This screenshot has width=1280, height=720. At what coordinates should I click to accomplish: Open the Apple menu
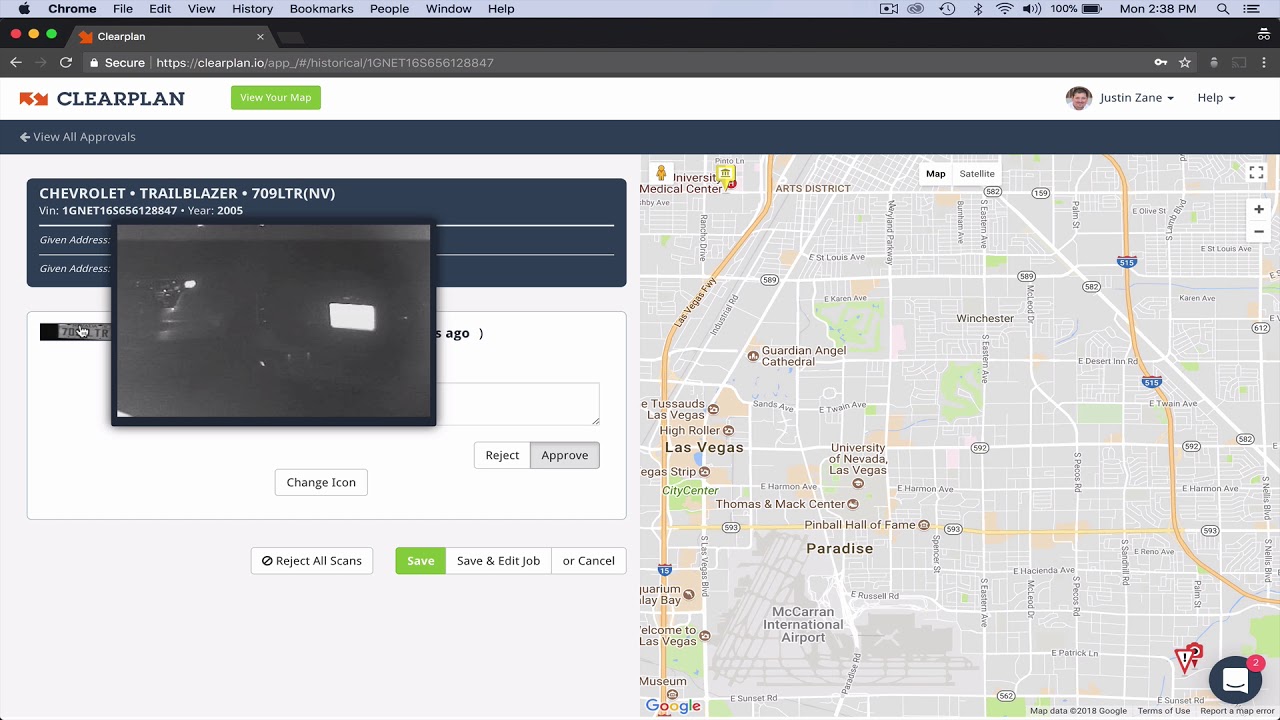pyautogui.click(x=24, y=9)
